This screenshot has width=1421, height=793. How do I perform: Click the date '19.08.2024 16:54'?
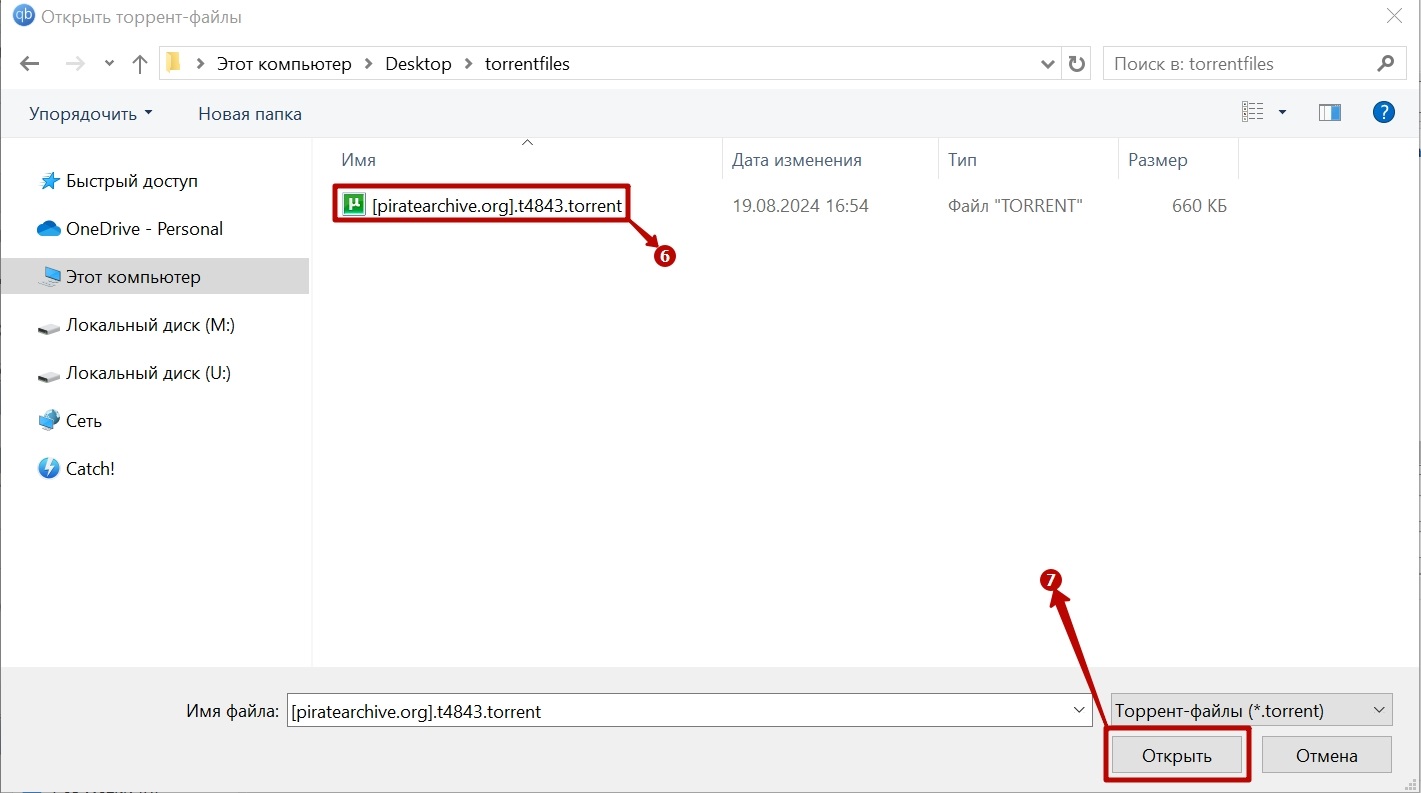coord(800,206)
